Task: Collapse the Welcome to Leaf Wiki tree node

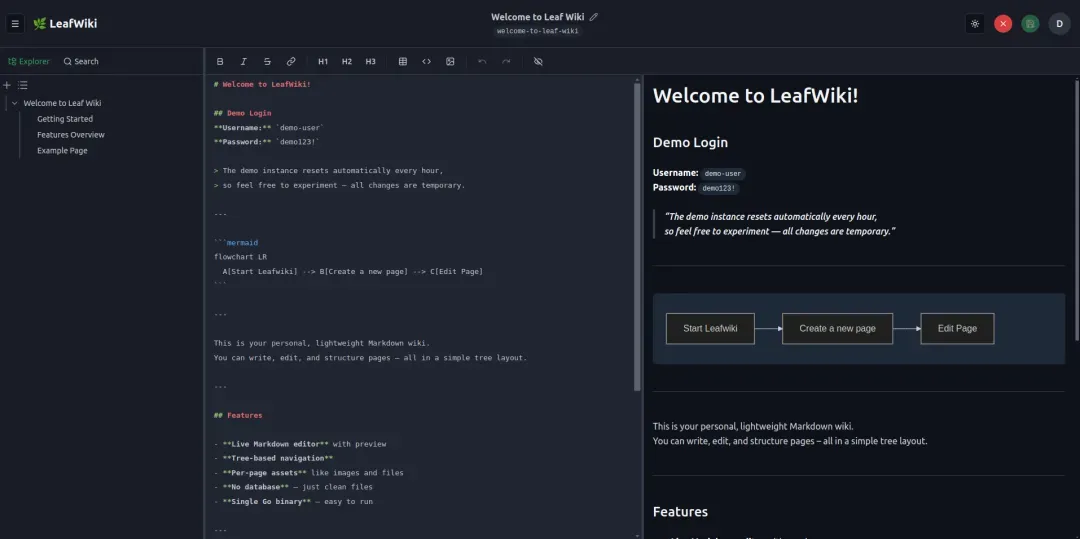Action: click(x=14, y=103)
